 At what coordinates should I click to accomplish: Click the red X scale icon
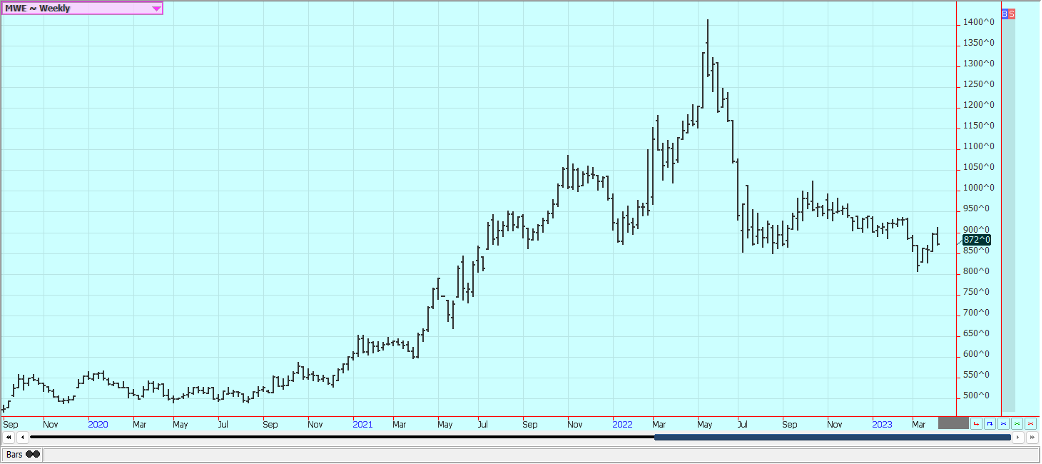pos(1030,424)
